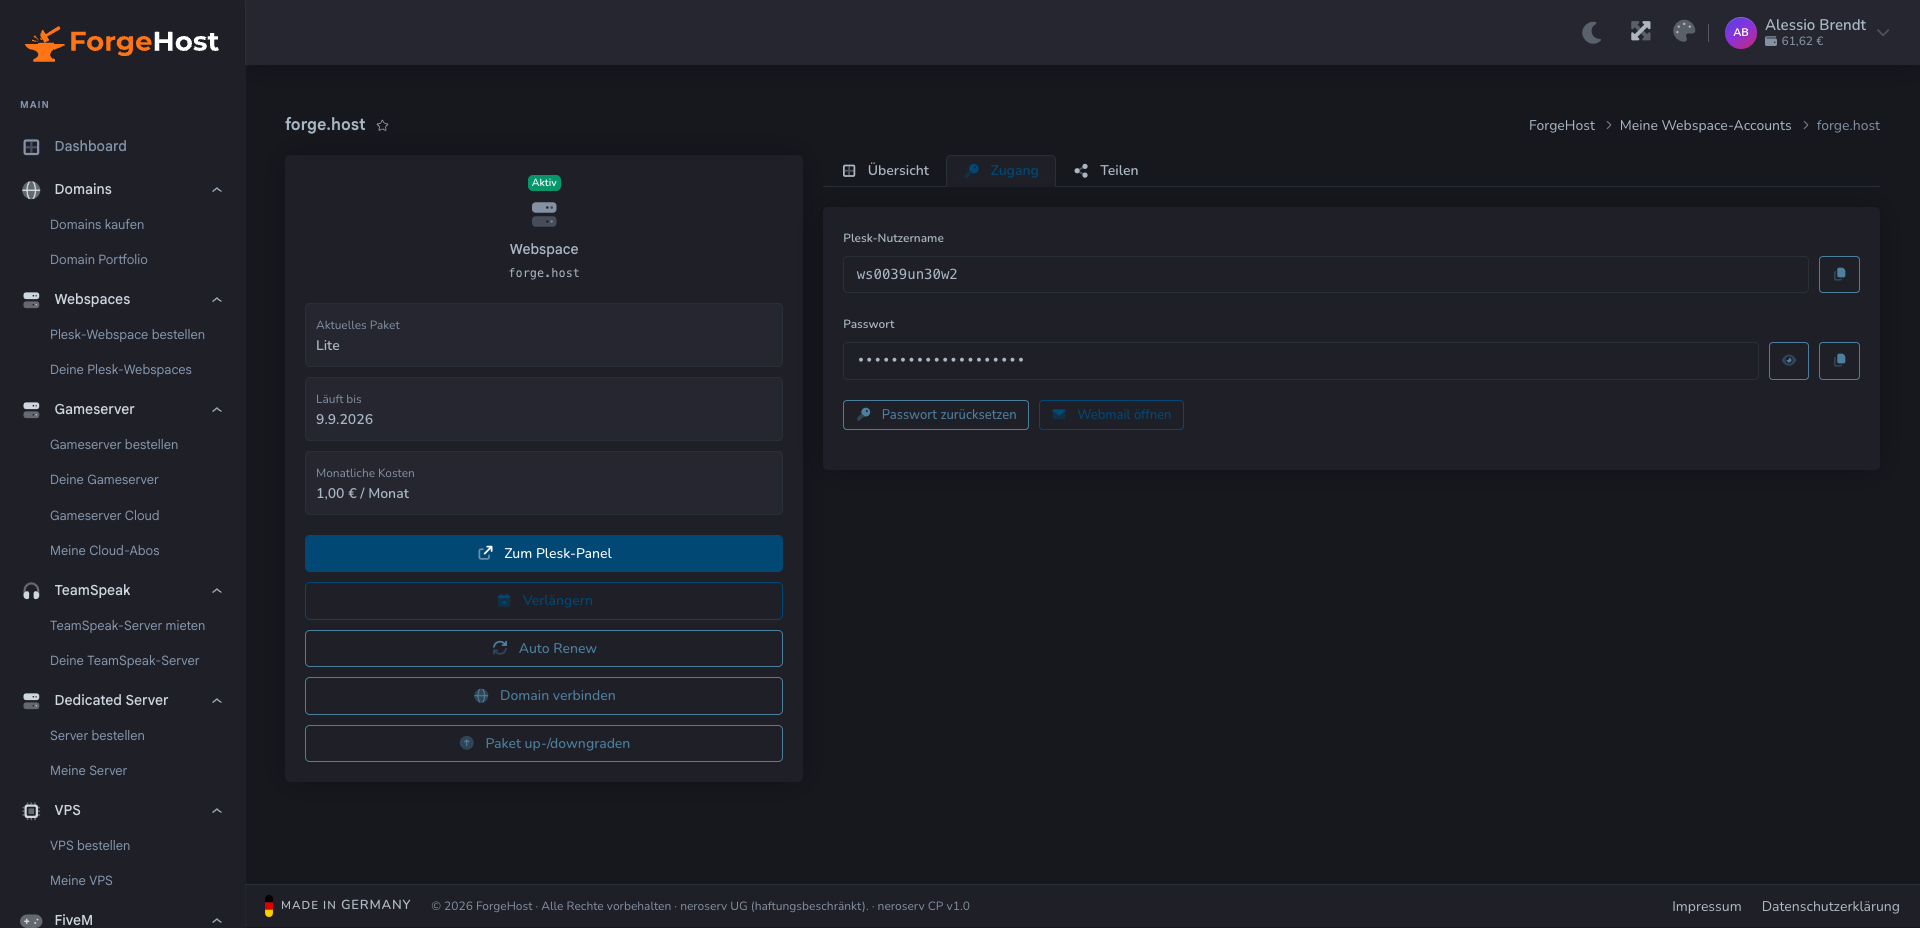This screenshot has width=1920, height=928.
Task: Collapse the Dedicated Server chevron
Action: pyautogui.click(x=217, y=701)
